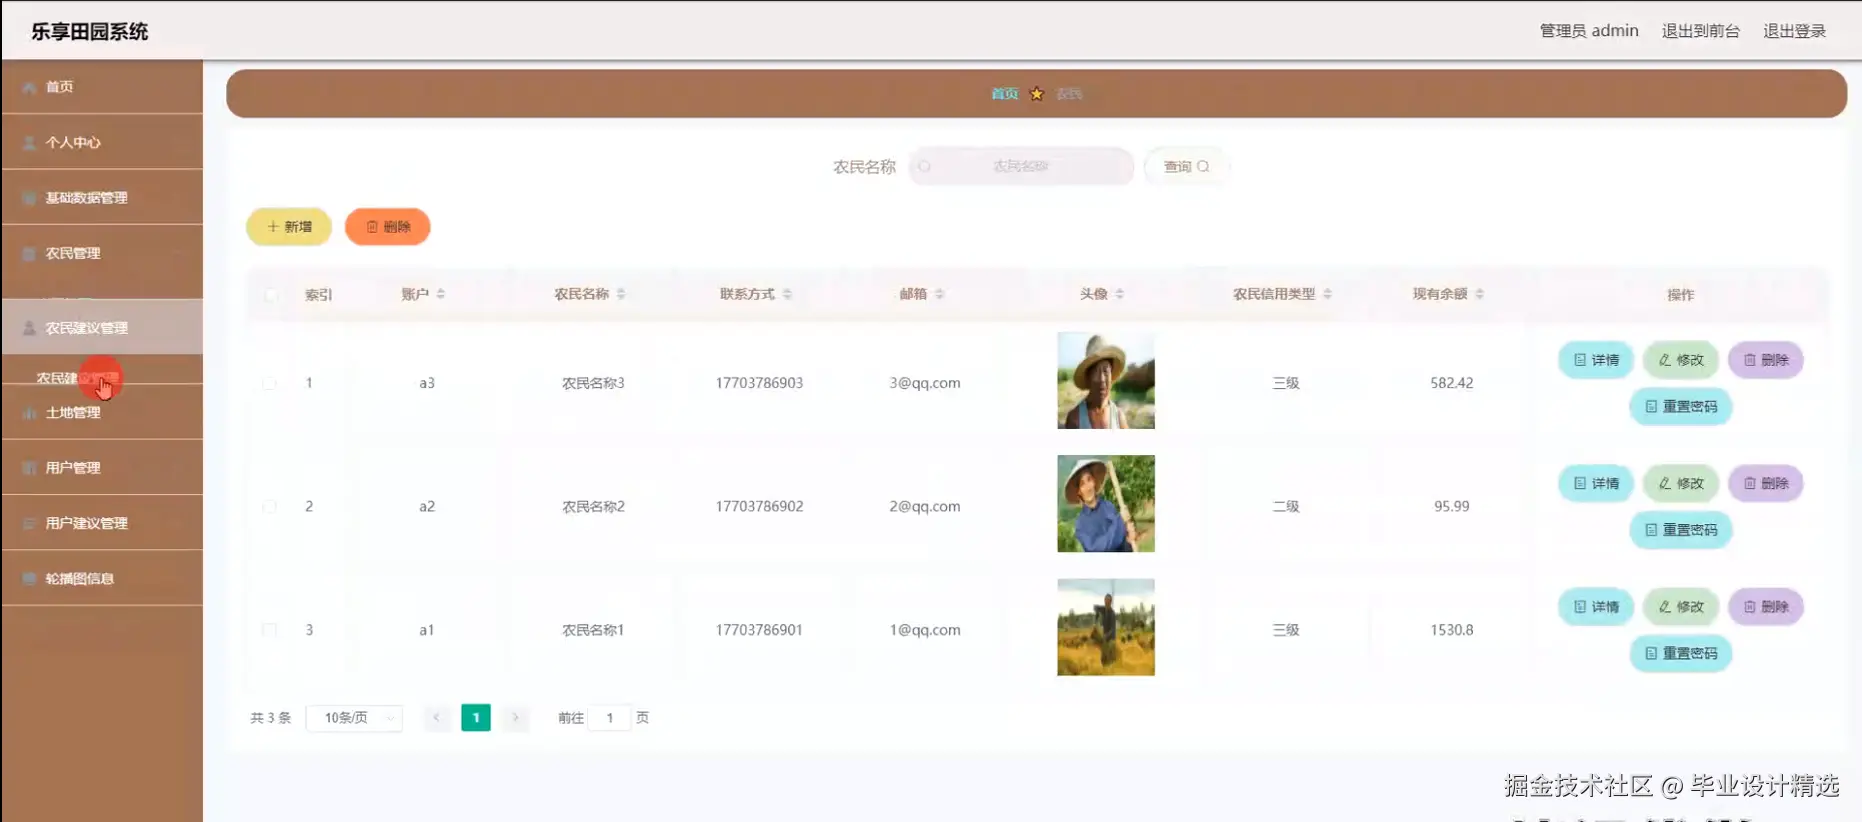Screen dimensions: 1862x822
Task: Select page 1 in pagination
Action: click(476, 718)
